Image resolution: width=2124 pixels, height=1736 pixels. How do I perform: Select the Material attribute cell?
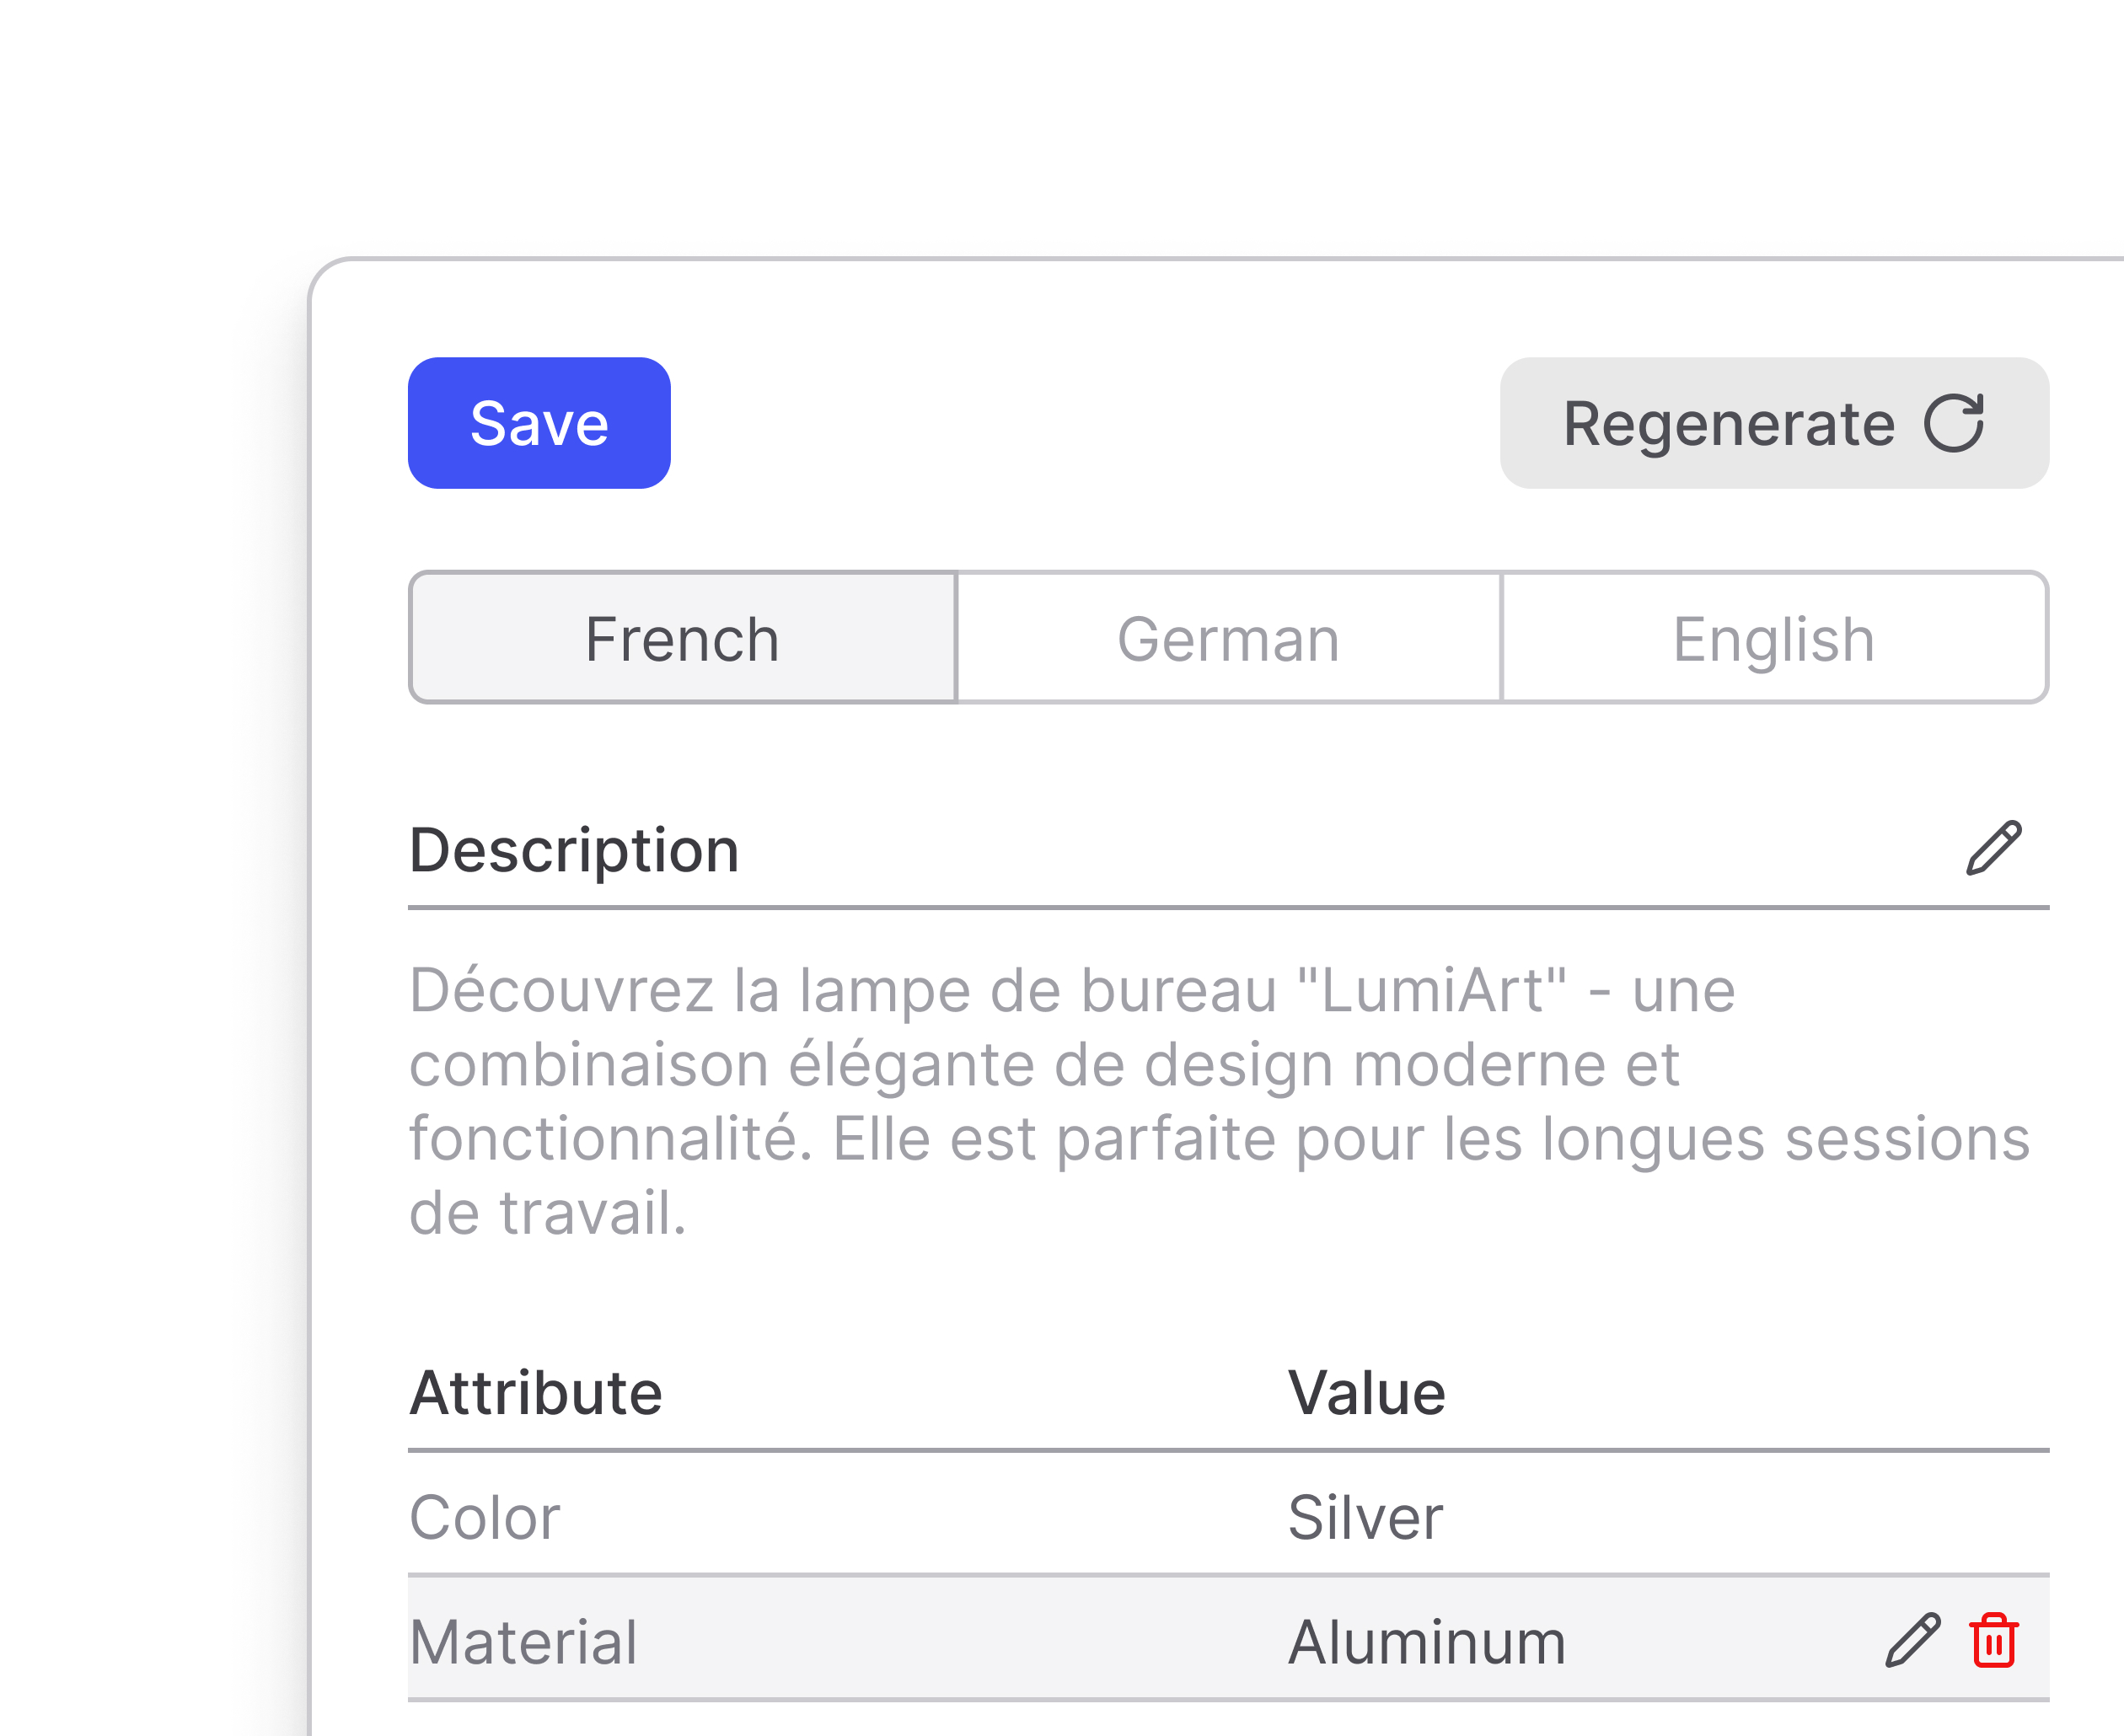pyautogui.click(x=523, y=1642)
